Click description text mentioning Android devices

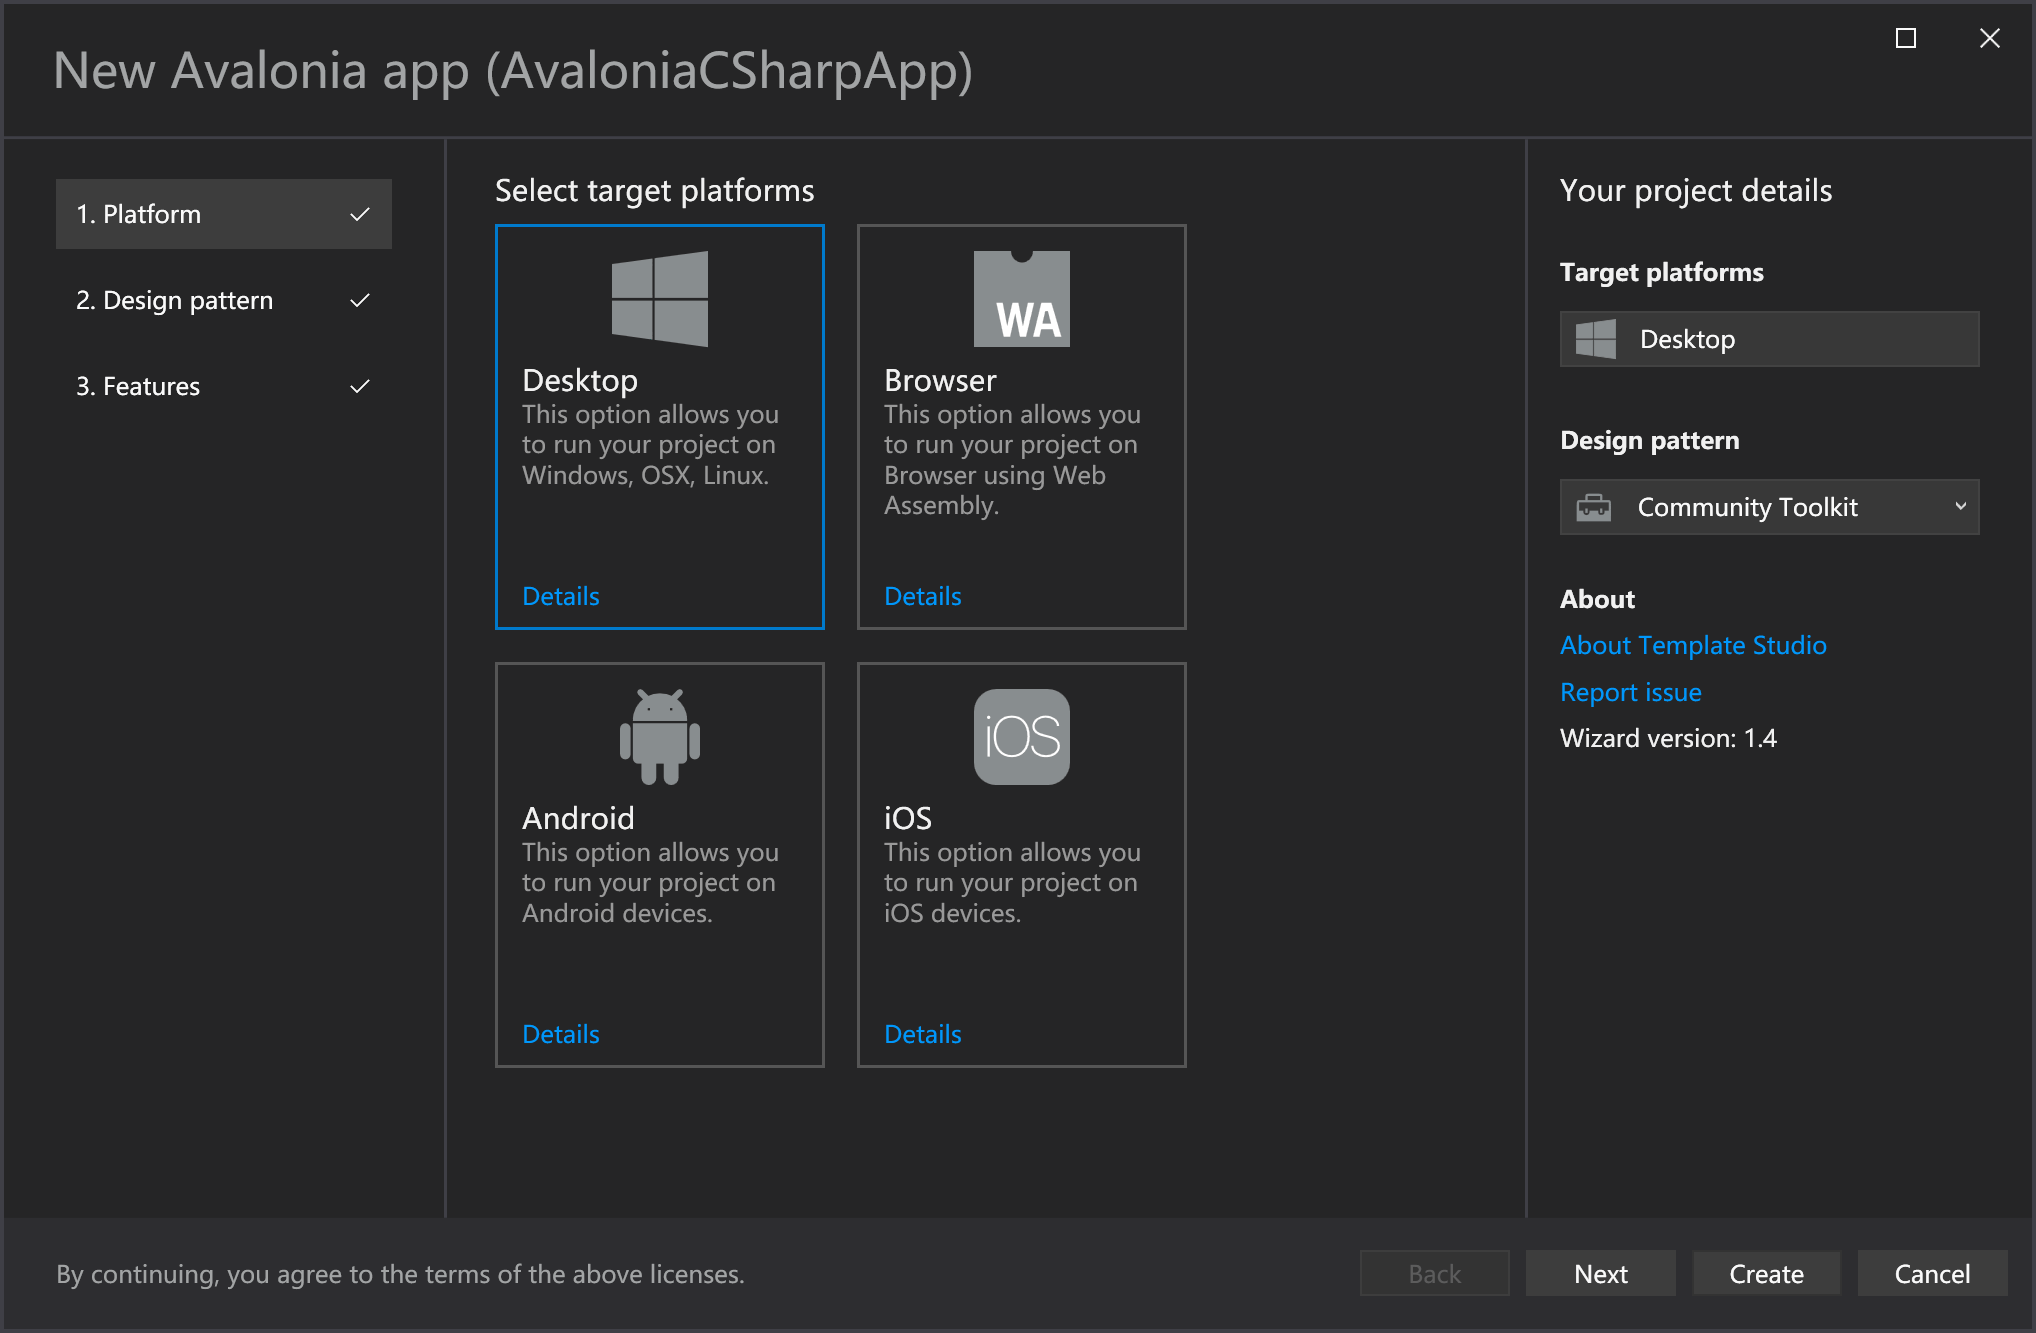click(x=650, y=883)
